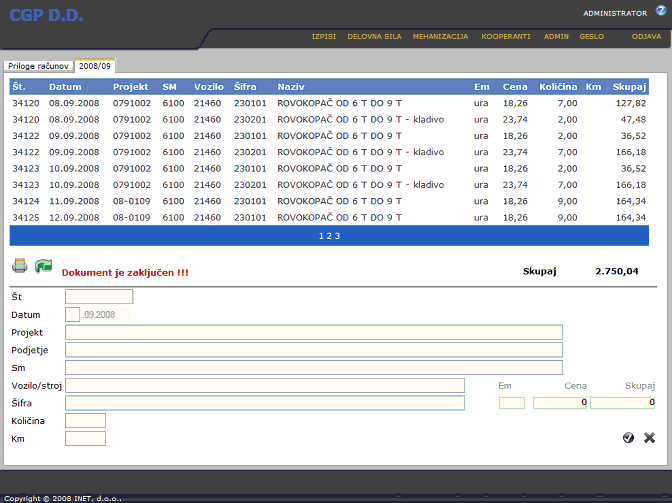Click the CGP D.D. logo
This screenshot has height=503, width=672.
46,15
